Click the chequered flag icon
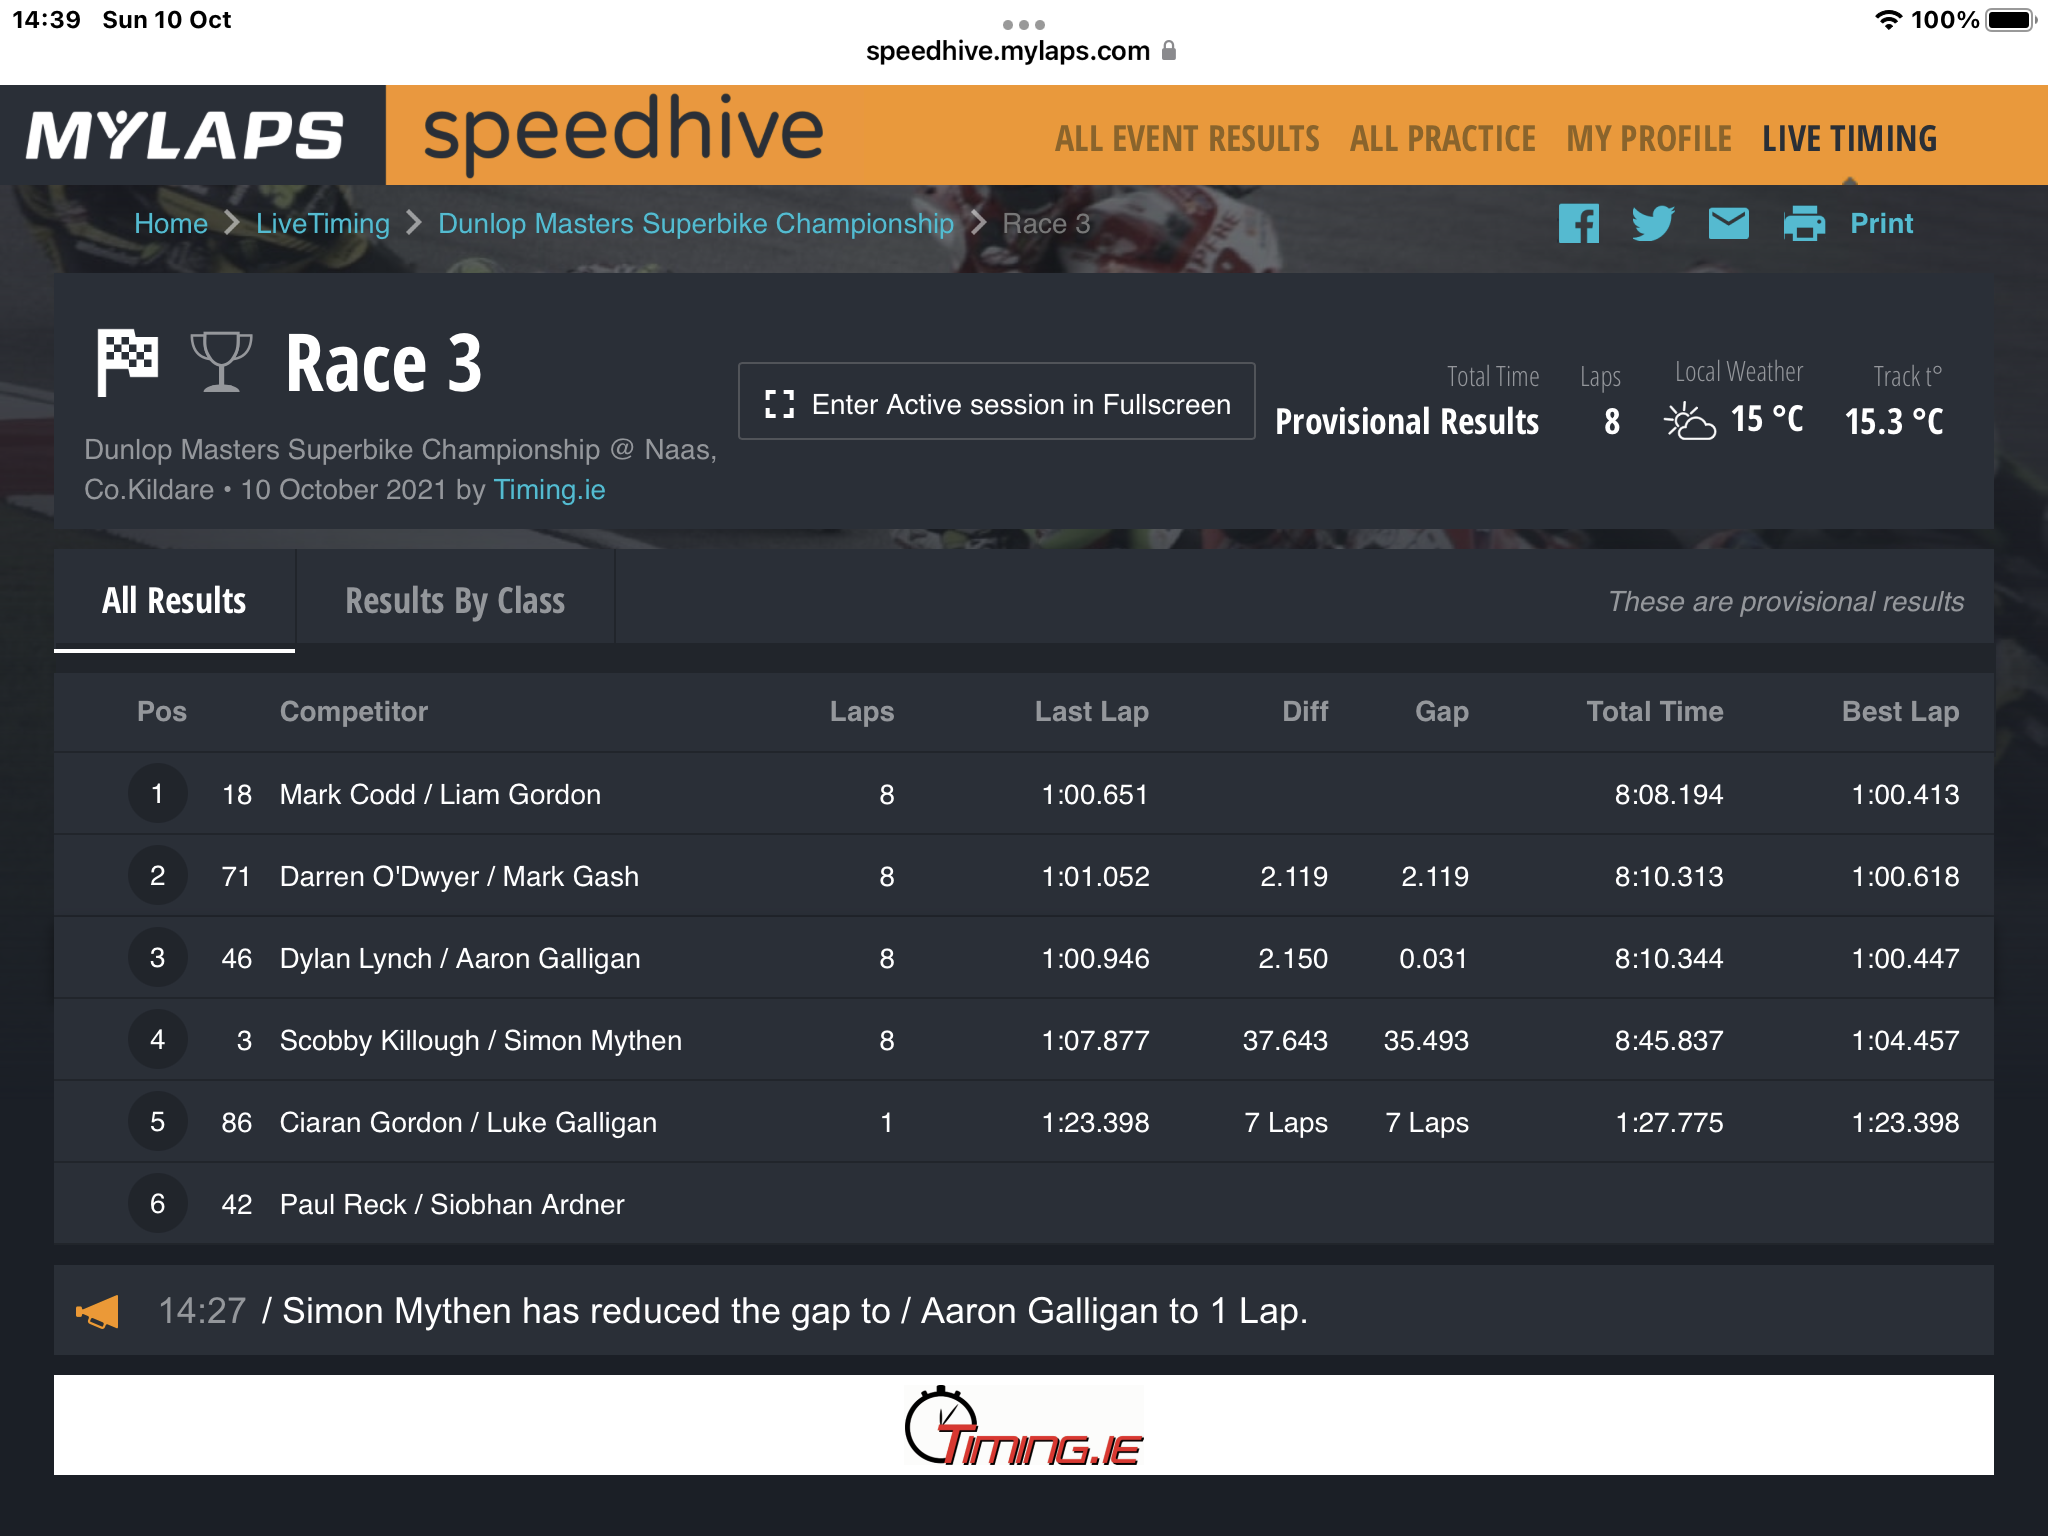Image resolution: width=2048 pixels, height=1536 pixels. 127,362
